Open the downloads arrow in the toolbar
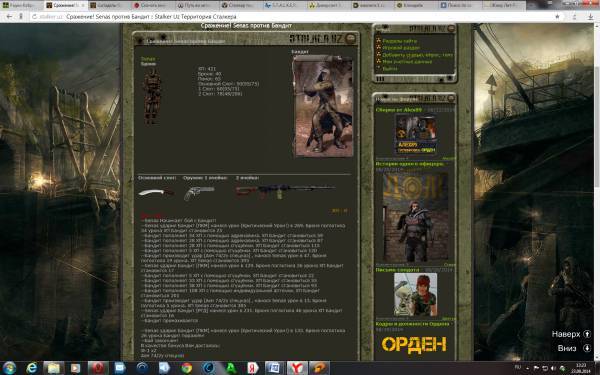Image resolution: width=600 pixels, height=375 pixels. [x=590, y=17]
